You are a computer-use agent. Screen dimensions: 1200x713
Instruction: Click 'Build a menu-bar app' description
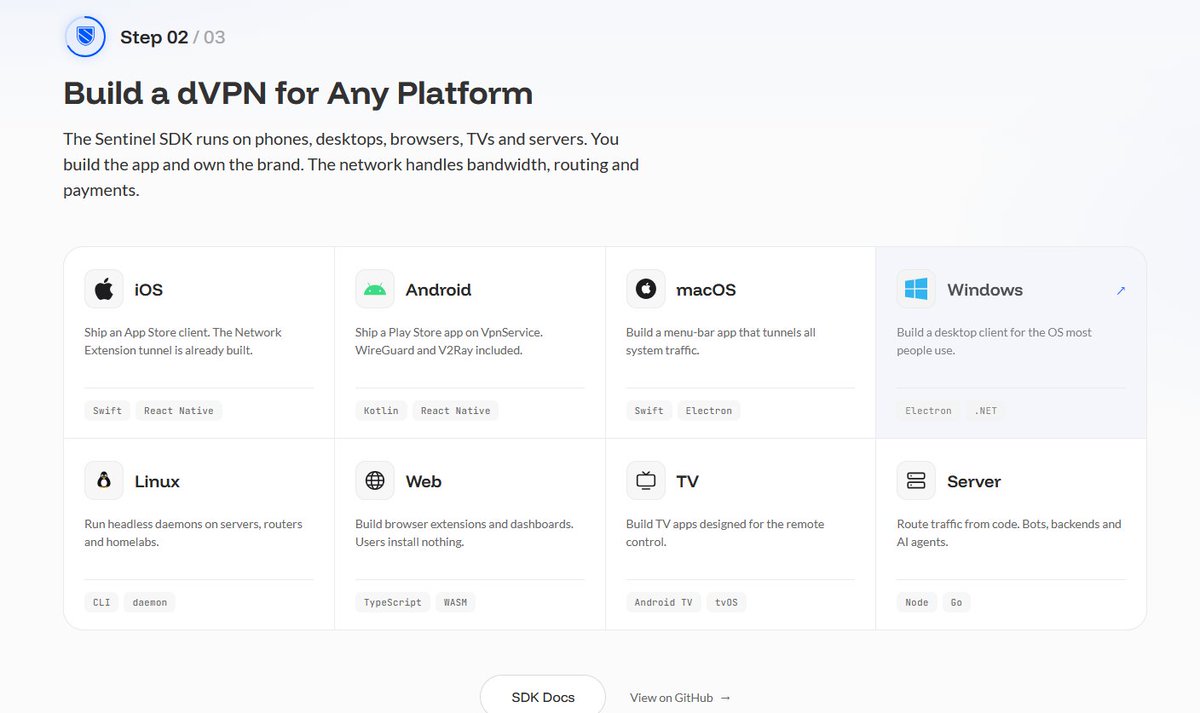pos(721,341)
